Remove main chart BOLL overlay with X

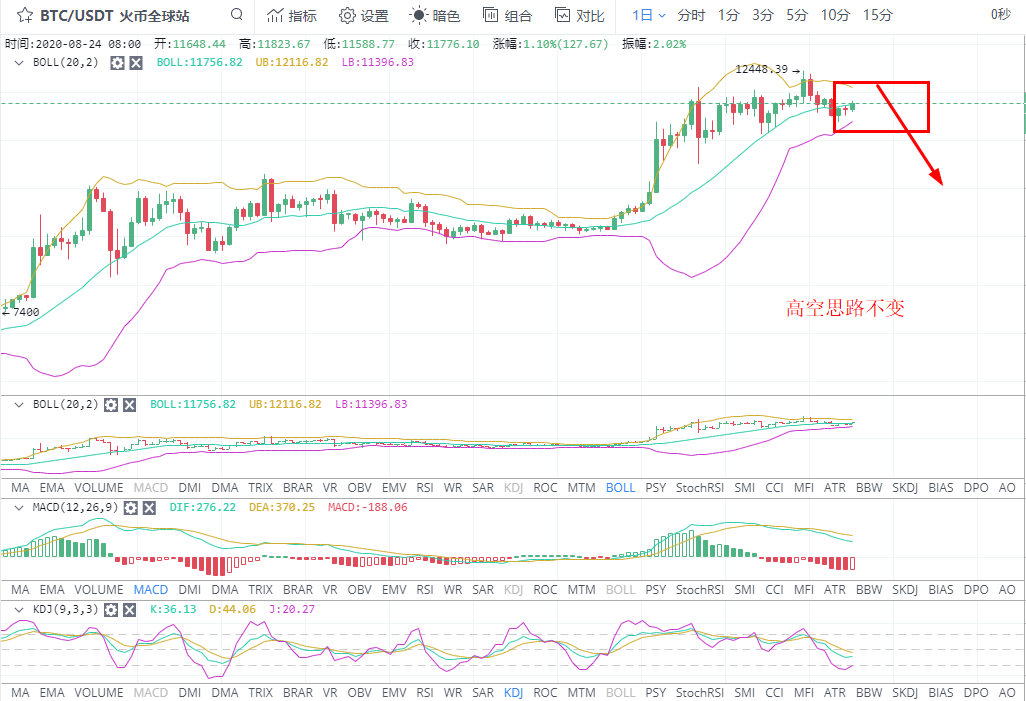[135, 63]
